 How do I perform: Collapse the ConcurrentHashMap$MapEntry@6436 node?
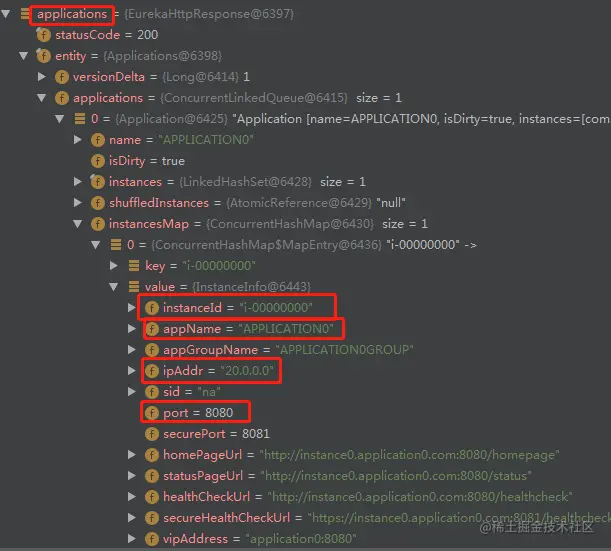pos(96,245)
